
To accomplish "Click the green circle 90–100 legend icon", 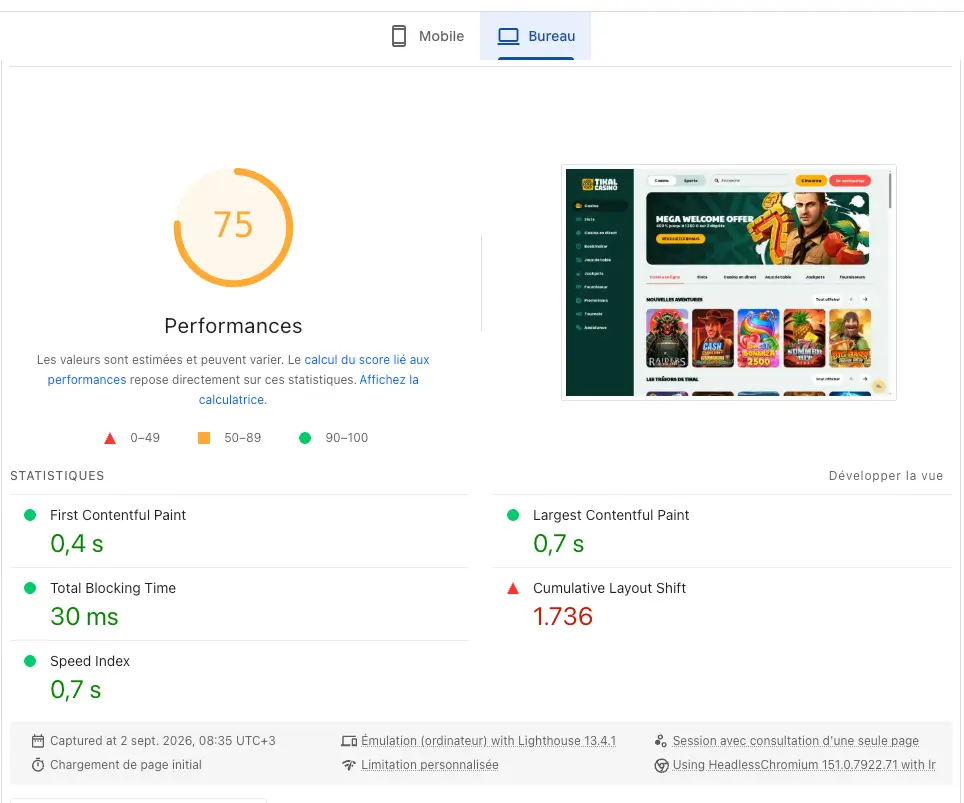I will pyautogui.click(x=305, y=438).
